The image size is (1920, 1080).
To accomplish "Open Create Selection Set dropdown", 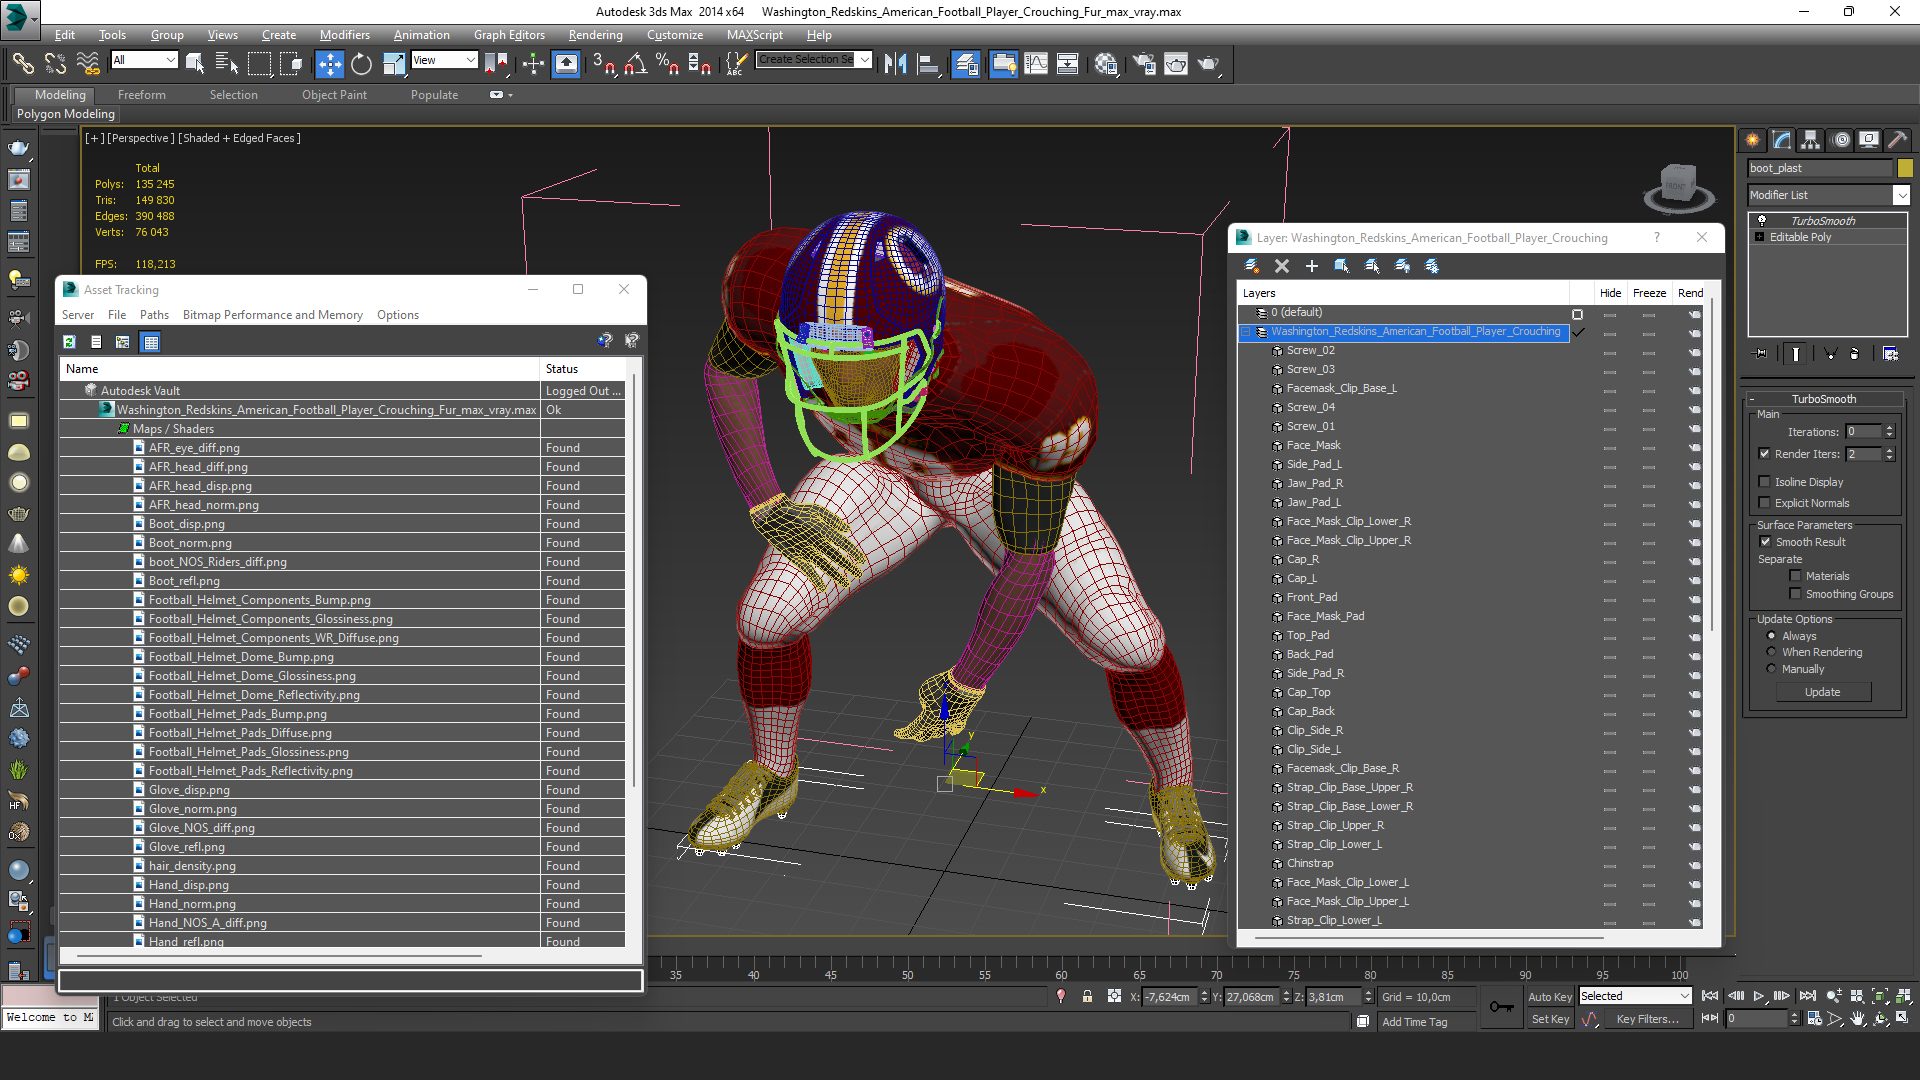I will 864,59.
